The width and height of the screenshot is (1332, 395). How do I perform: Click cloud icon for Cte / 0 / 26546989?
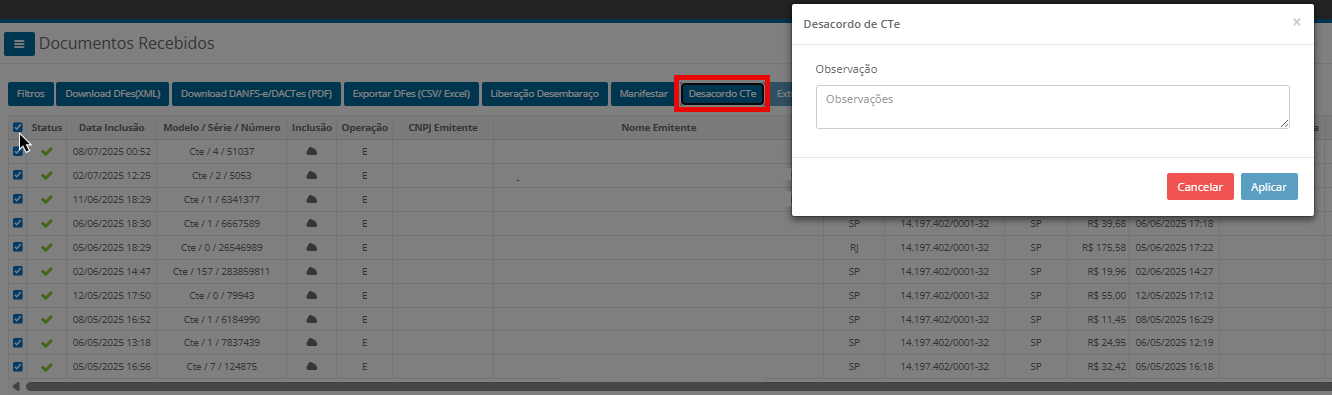311,247
